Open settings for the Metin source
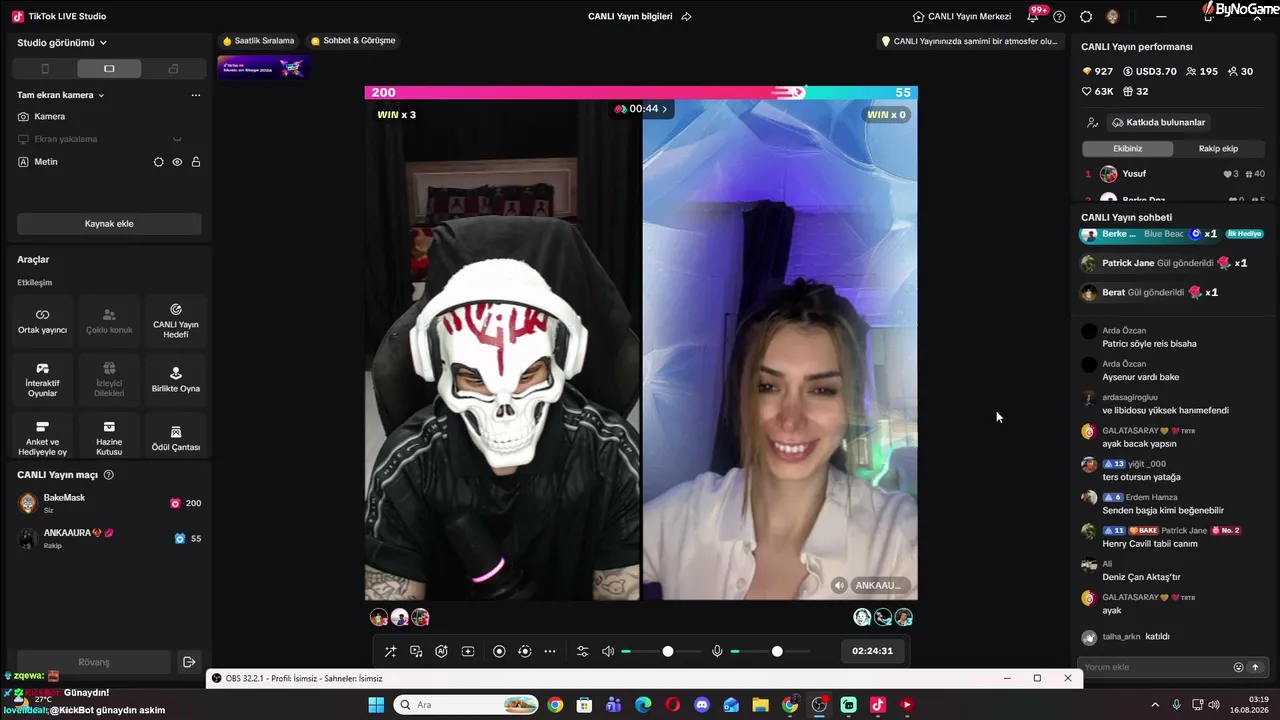Viewport: 1280px width, 720px height. pos(158,162)
